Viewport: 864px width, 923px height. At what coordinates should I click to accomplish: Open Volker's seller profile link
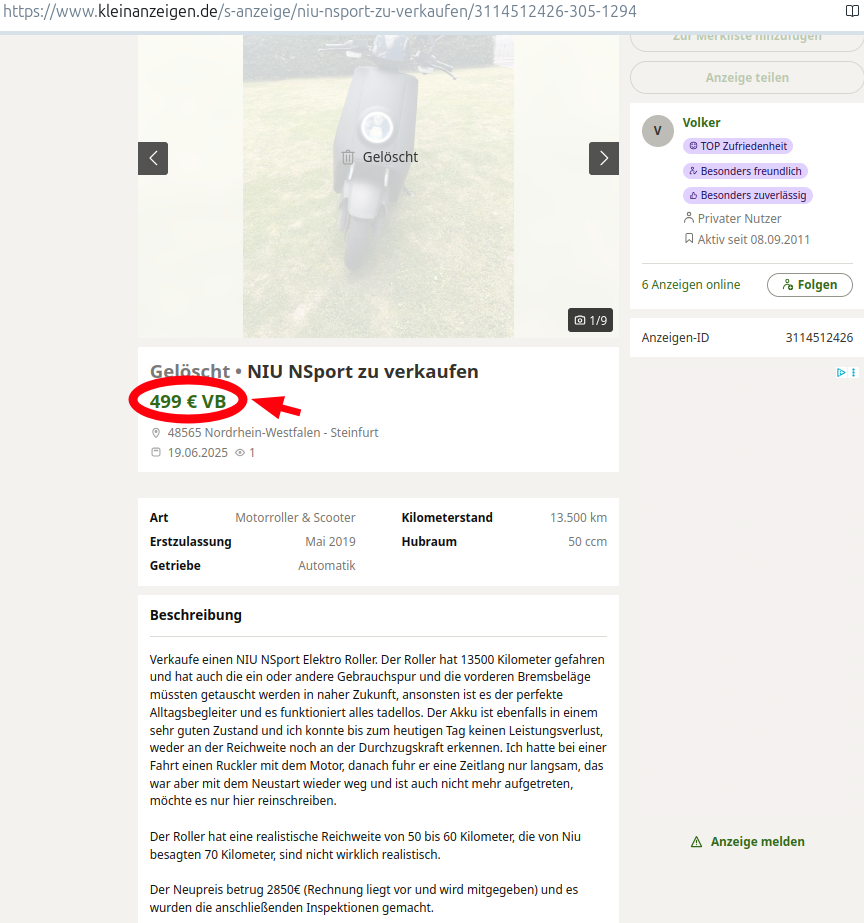click(x=701, y=122)
